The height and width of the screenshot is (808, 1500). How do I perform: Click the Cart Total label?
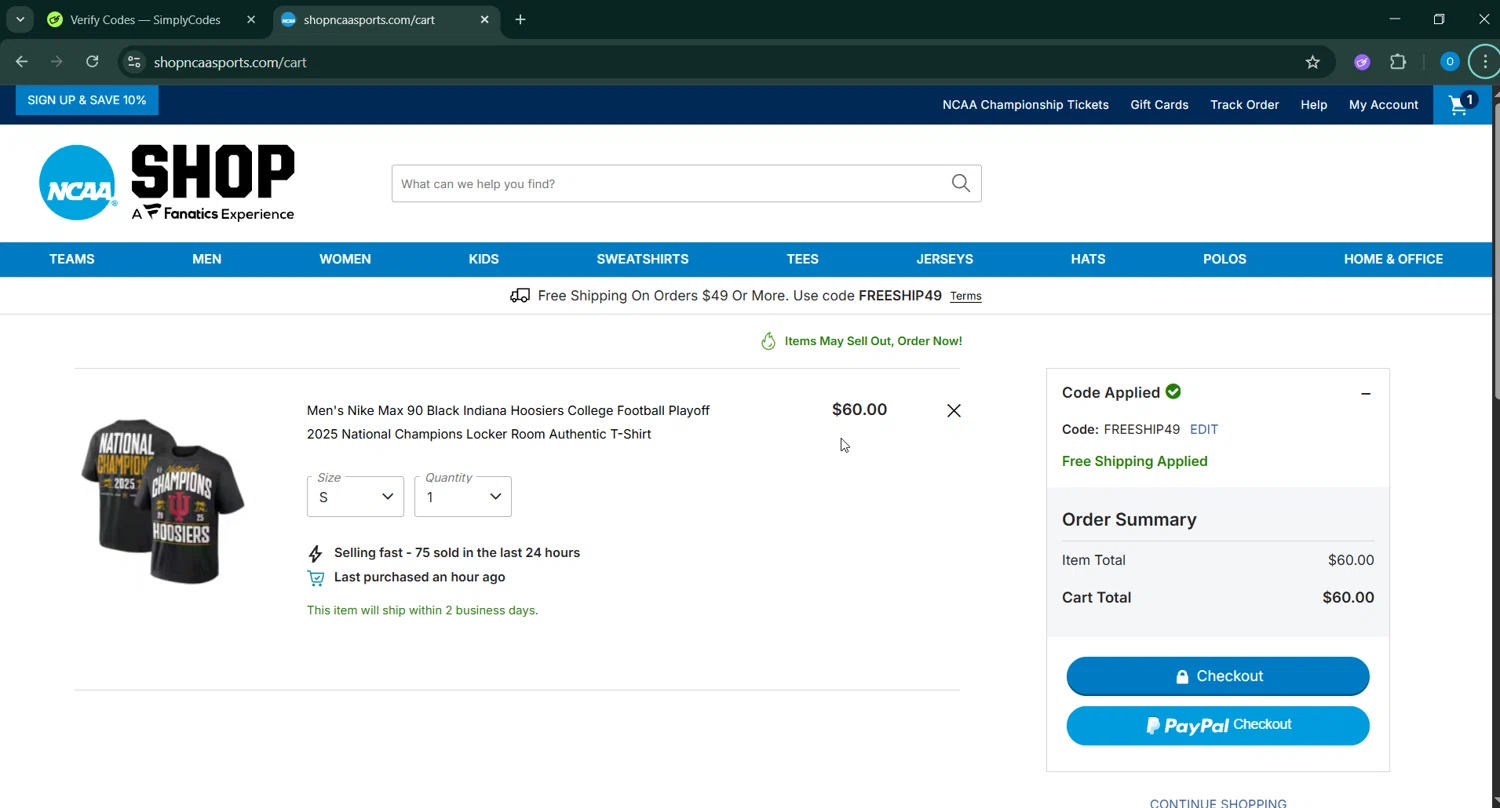[1097, 597]
